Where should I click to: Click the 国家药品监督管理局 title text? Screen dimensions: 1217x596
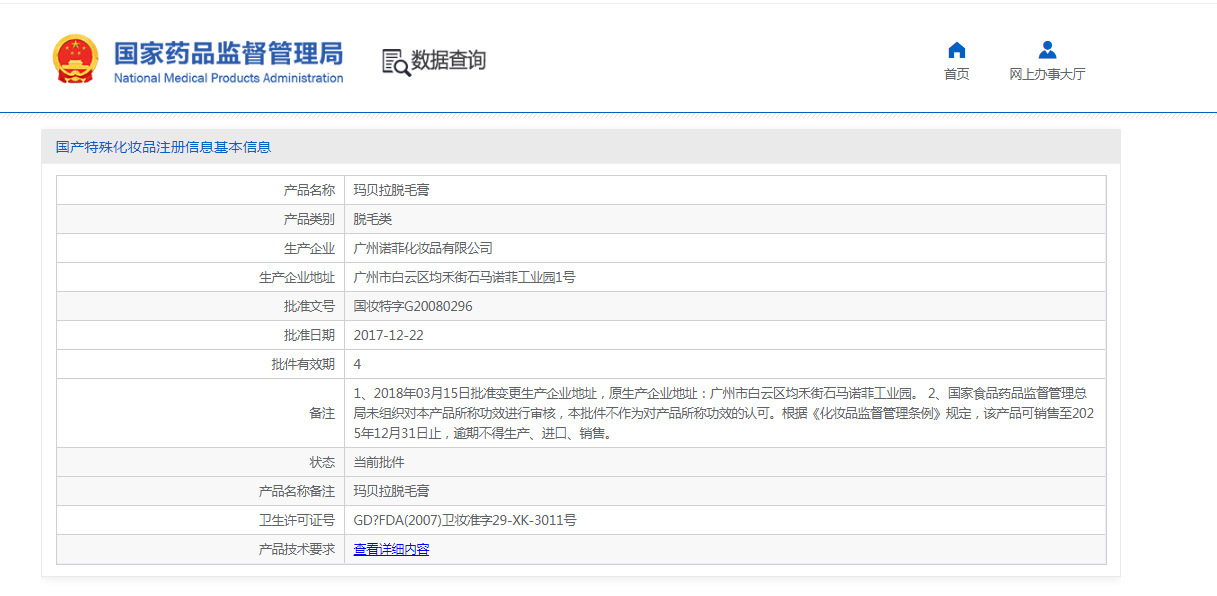coord(228,53)
